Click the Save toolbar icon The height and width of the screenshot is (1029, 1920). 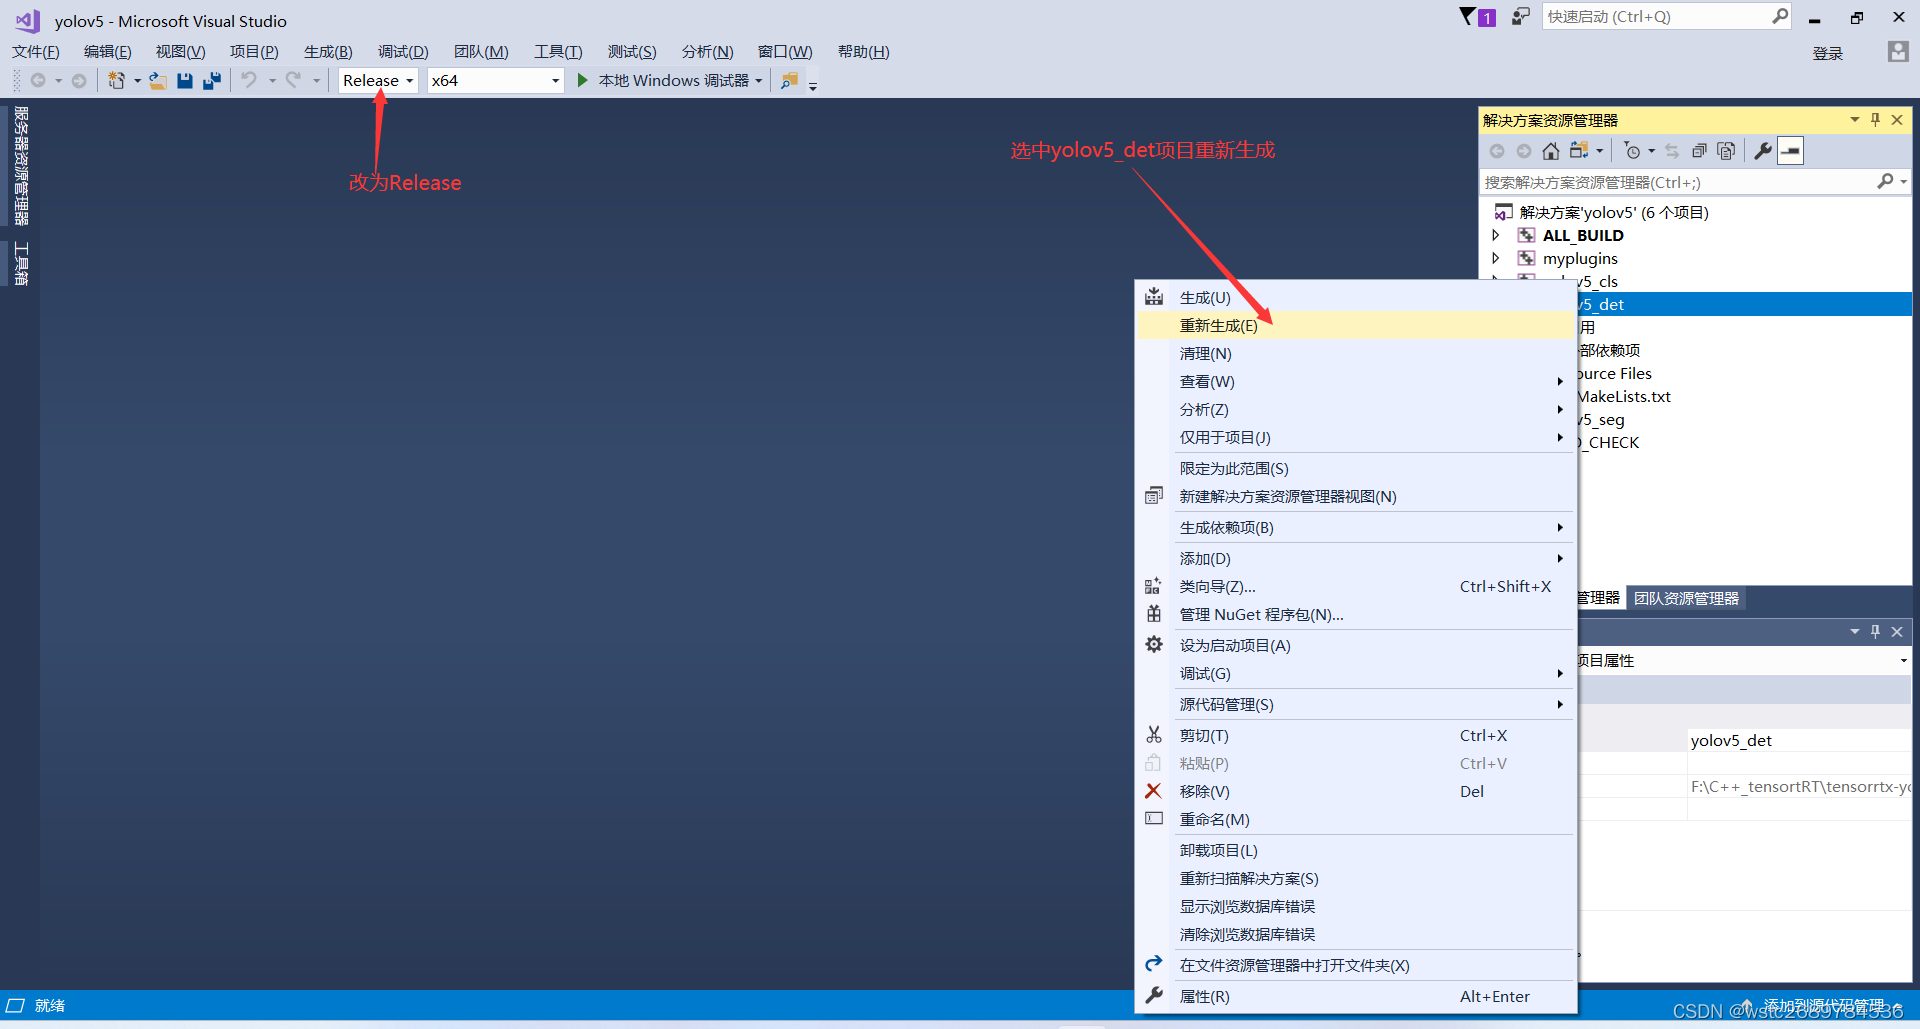click(185, 80)
